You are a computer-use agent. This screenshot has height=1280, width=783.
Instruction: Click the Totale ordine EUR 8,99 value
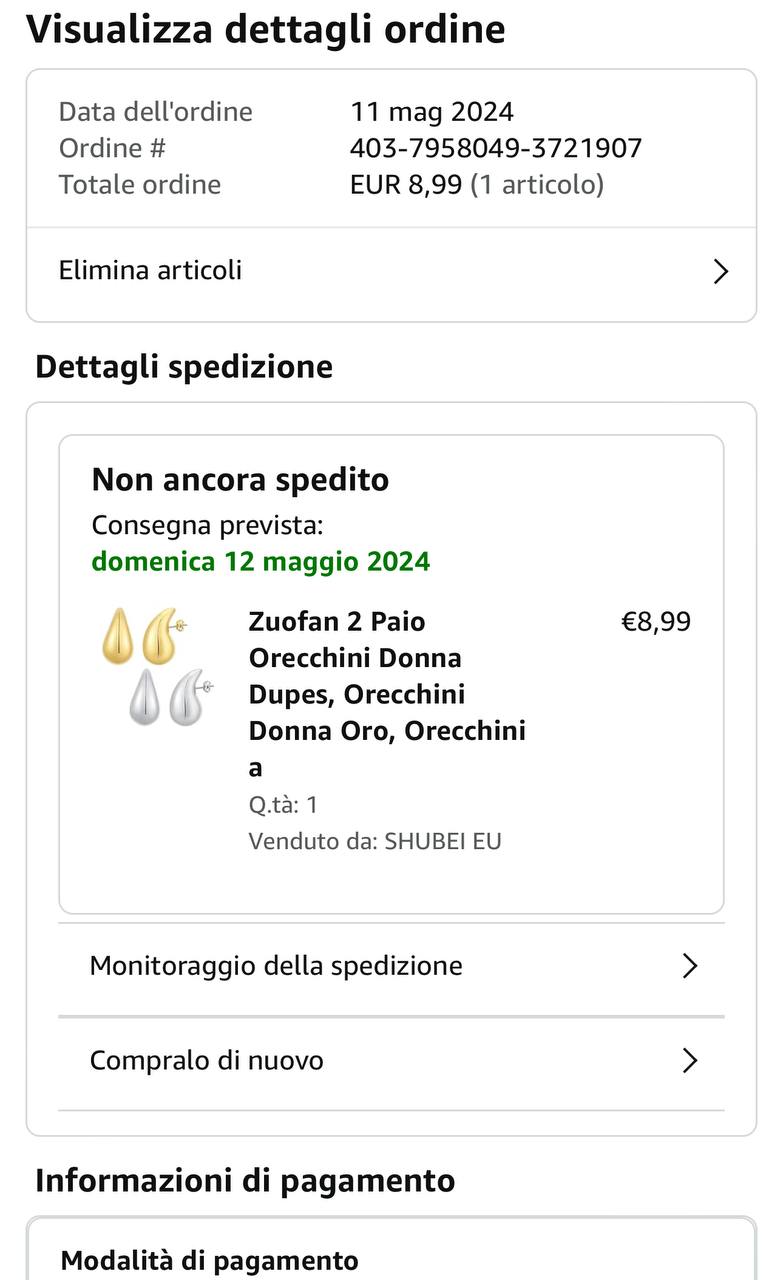click(x=476, y=185)
